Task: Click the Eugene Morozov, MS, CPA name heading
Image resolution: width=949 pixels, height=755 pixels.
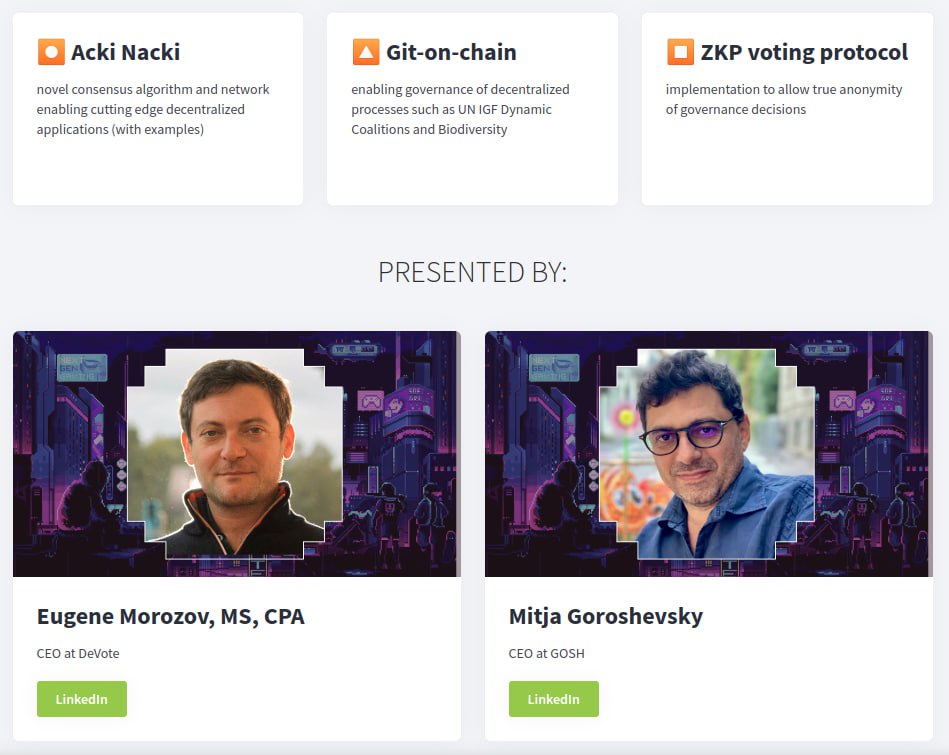Action: coord(171,616)
